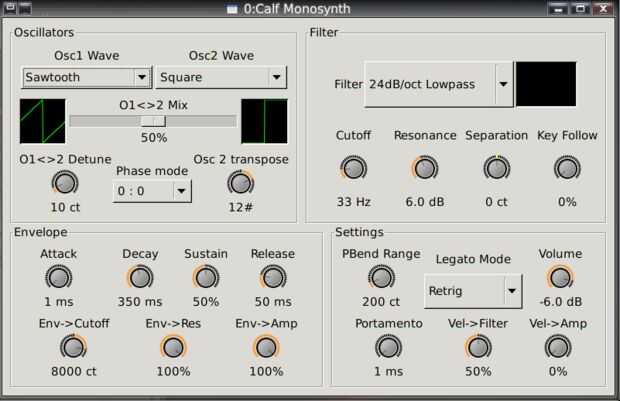
Task: Open the Legato Mode dropdown showing Retrig
Action: tap(473, 291)
